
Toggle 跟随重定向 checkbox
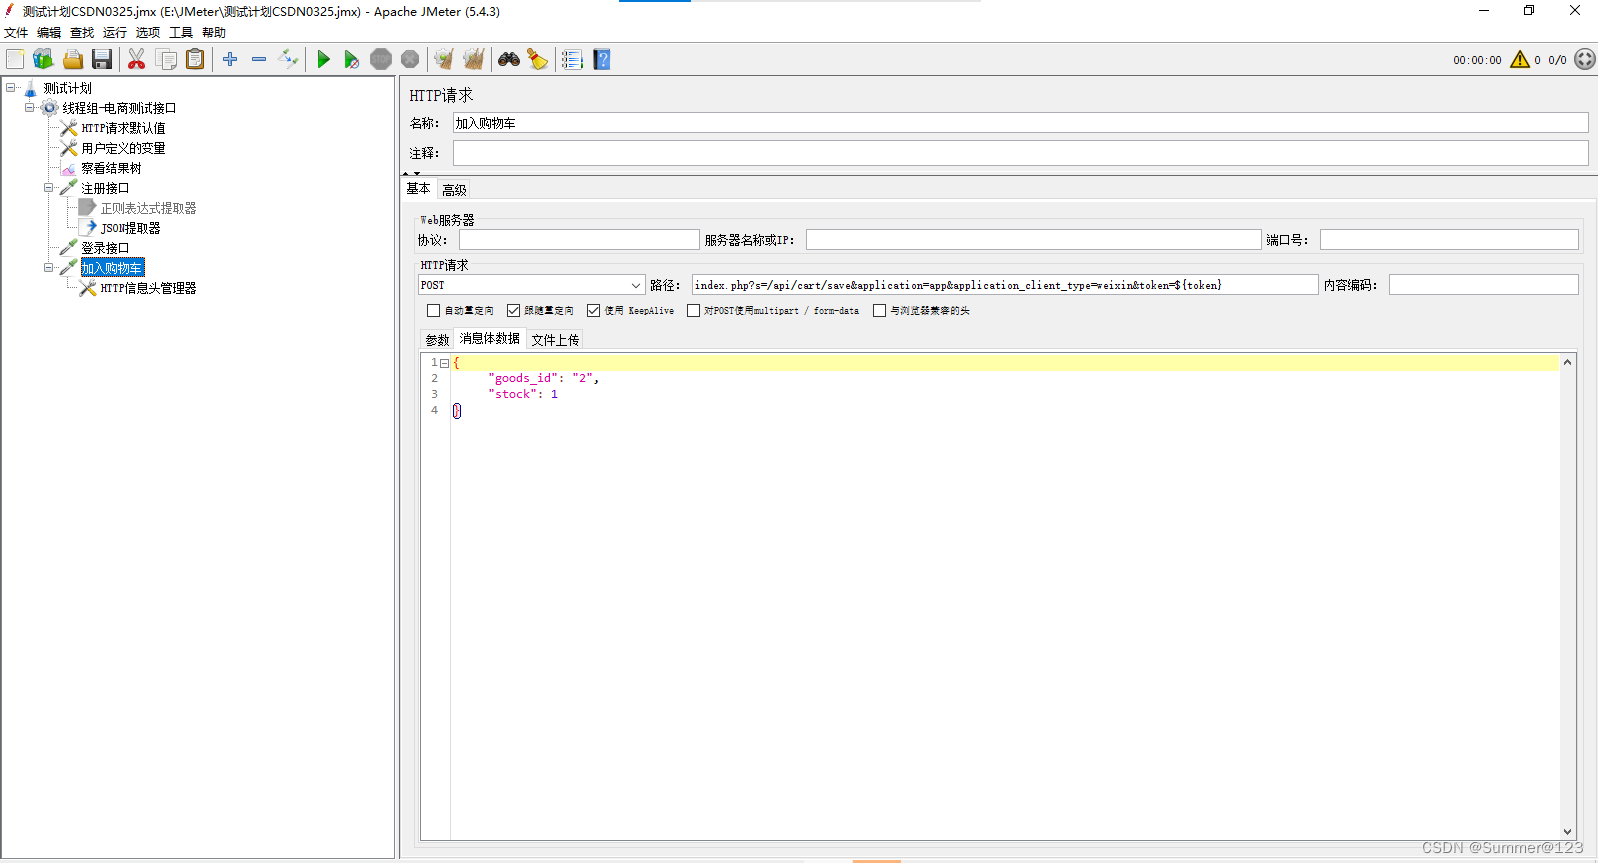pos(513,311)
